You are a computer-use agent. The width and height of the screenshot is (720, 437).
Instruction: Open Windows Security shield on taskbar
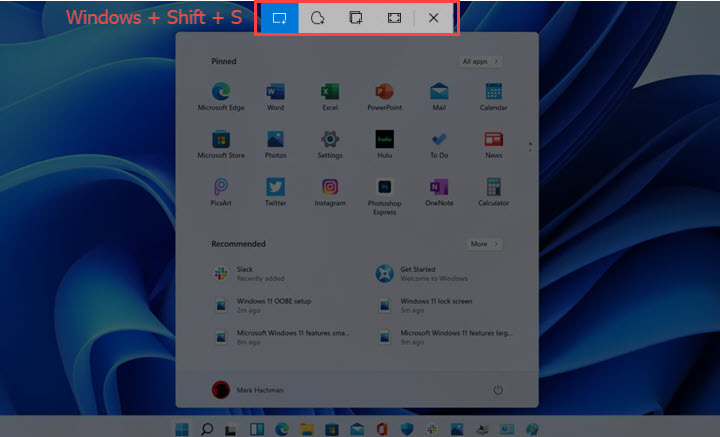coord(407,429)
